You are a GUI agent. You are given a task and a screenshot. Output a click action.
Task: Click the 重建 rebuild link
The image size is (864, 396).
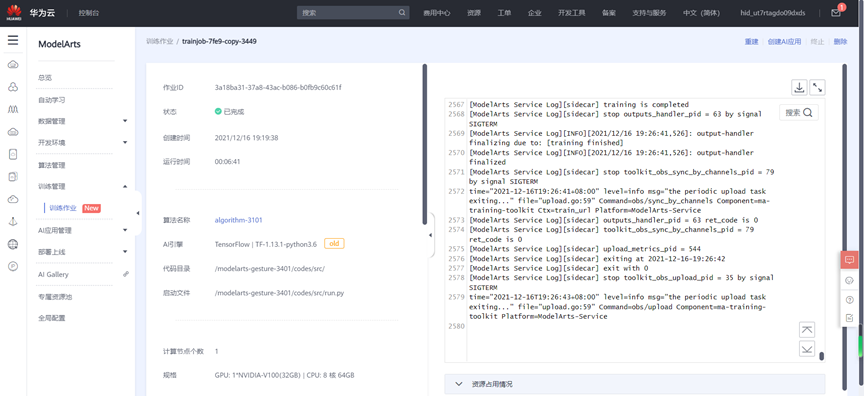(x=752, y=42)
